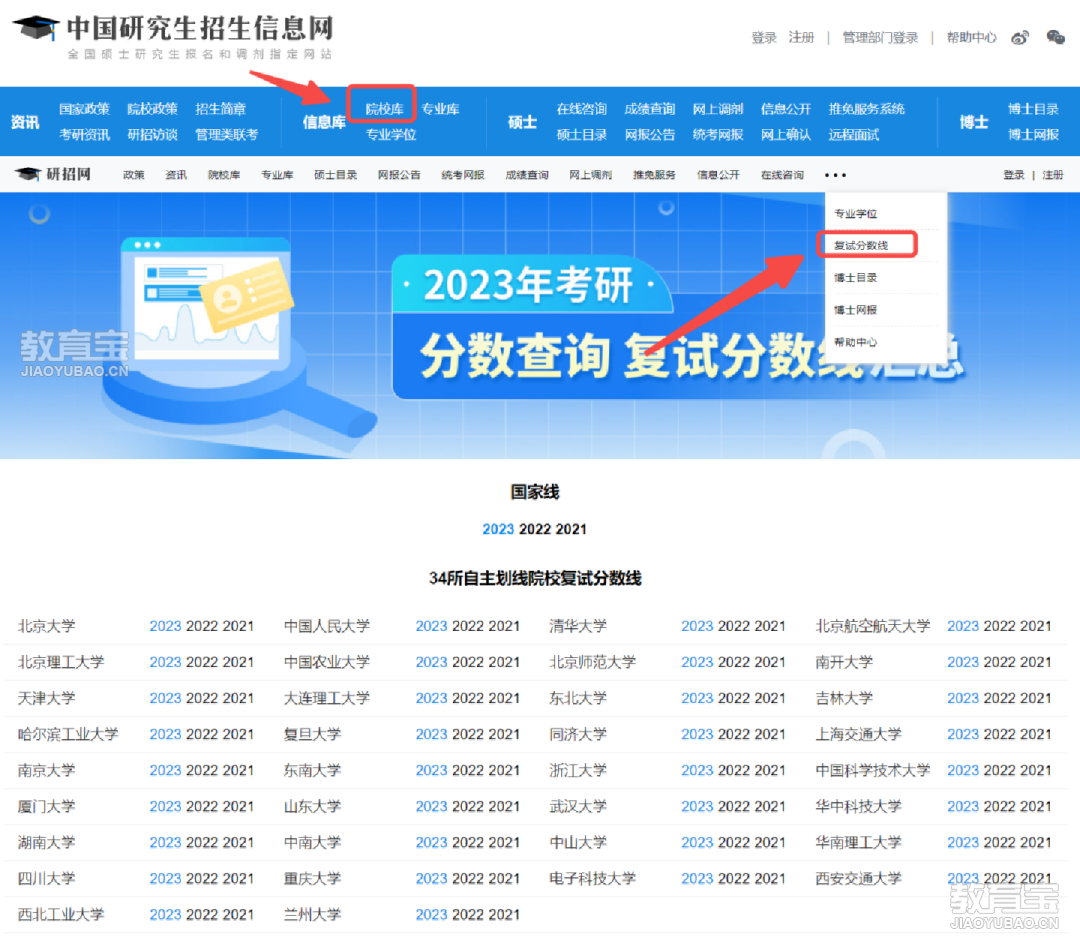Choose 复试分数线 from the dropdown menu
Image resolution: width=1080 pixels, height=952 pixels.
click(861, 245)
